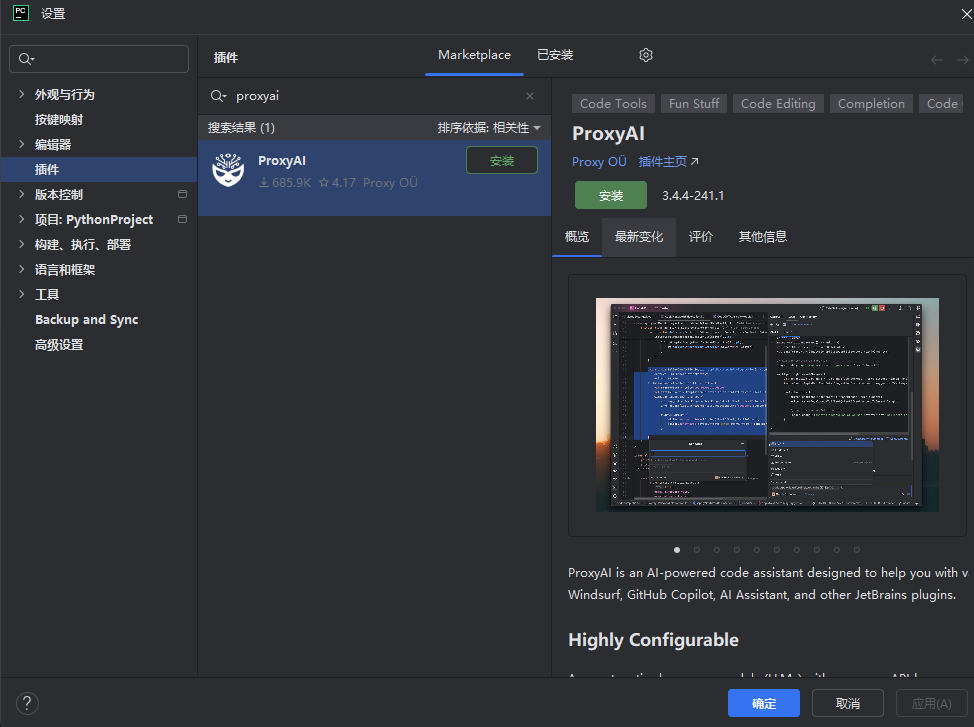The height and width of the screenshot is (727, 974).
Task: Clear the proxyai search text
Action: point(530,96)
